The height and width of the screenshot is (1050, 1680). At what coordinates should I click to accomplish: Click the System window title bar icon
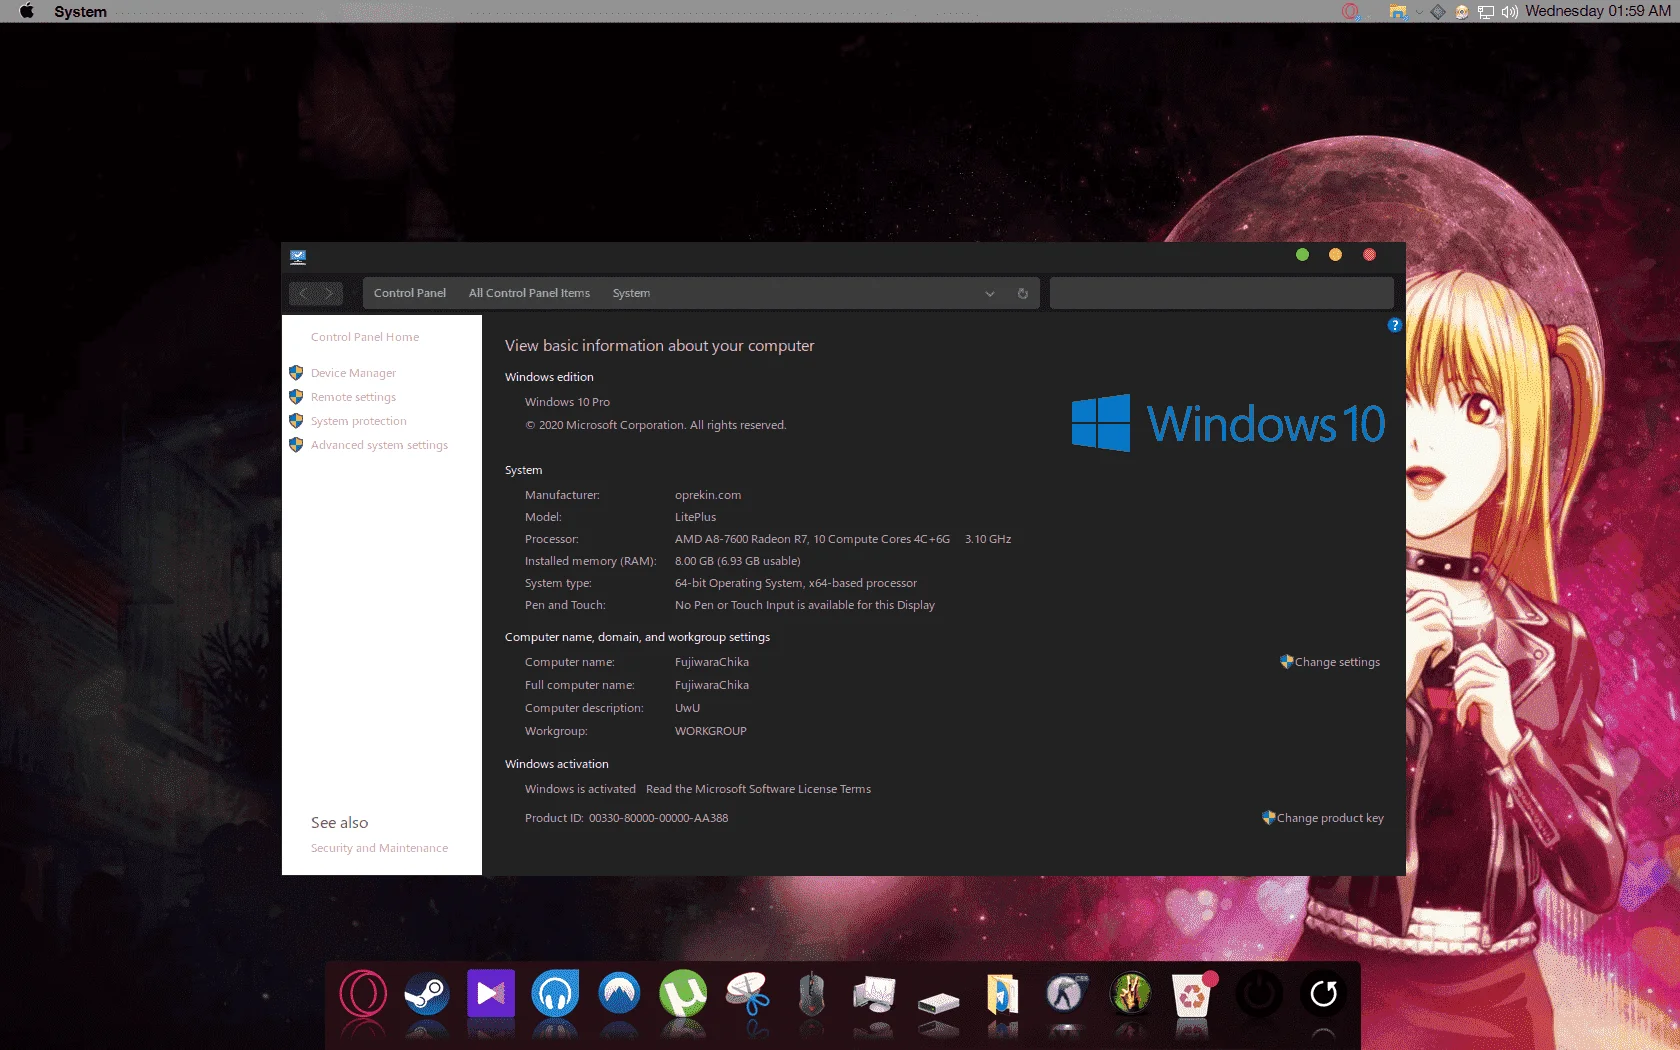click(x=298, y=257)
